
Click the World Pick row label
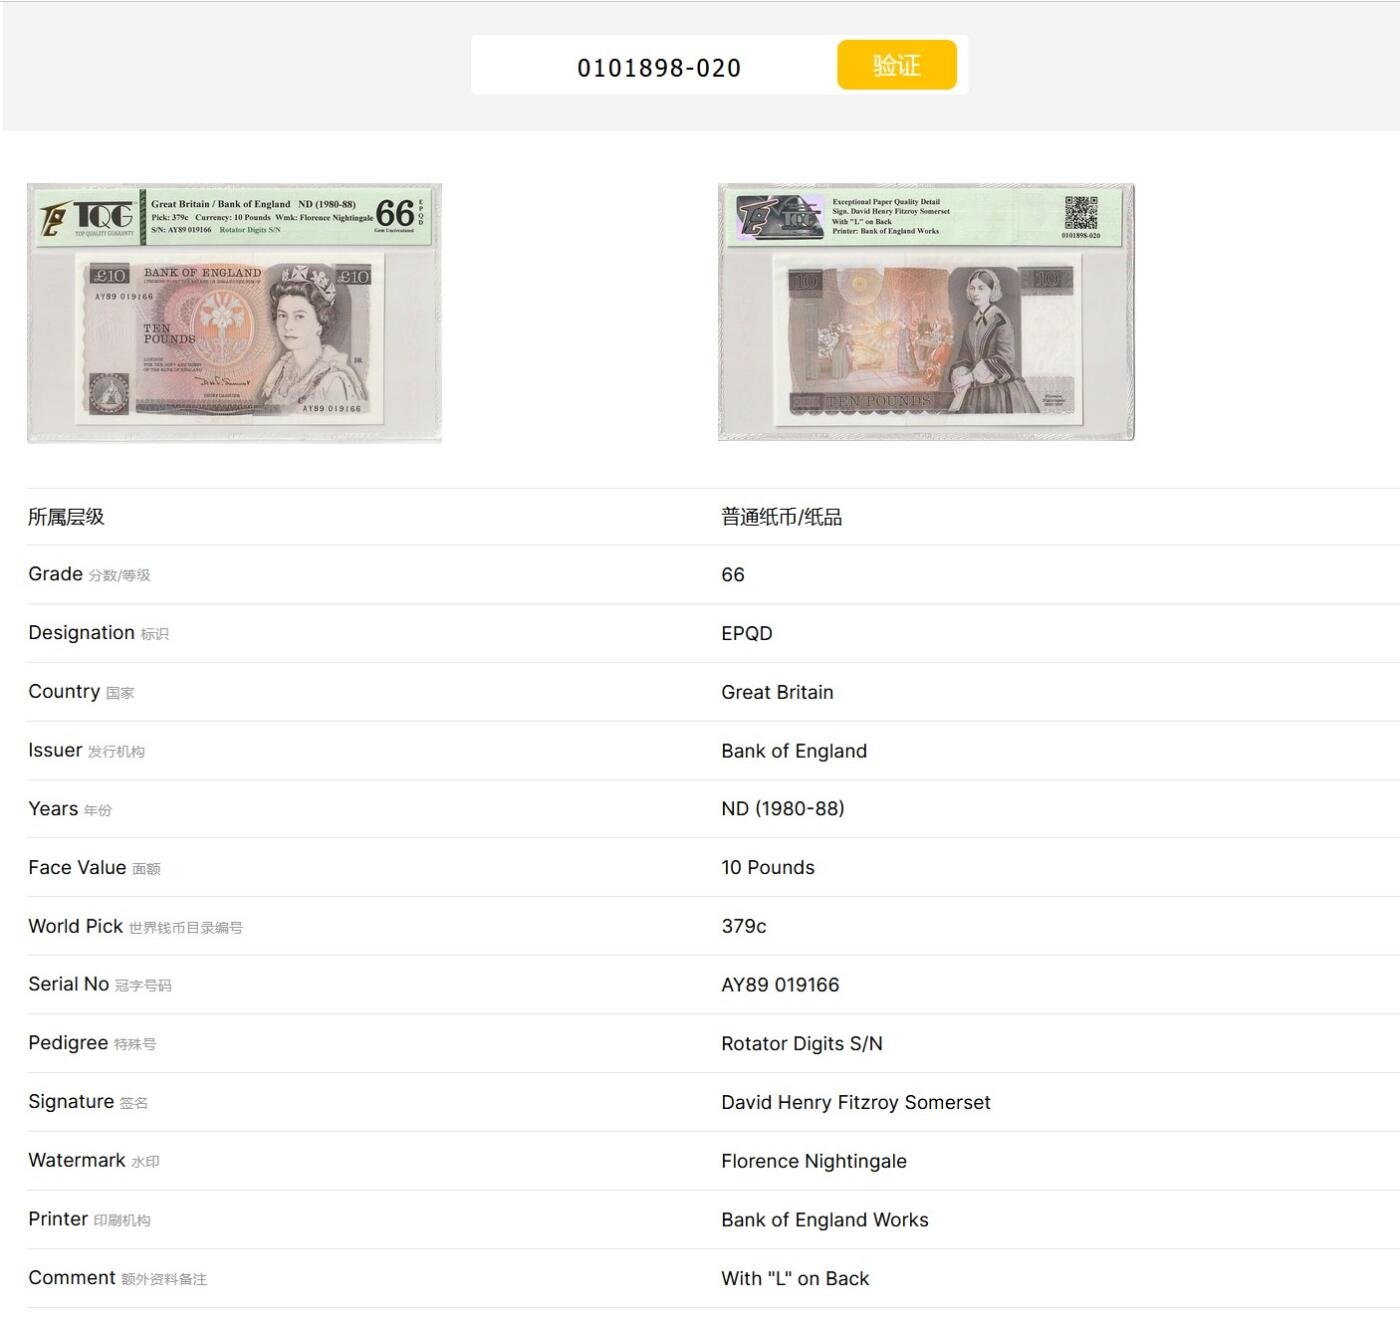pyautogui.click(x=135, y=926)
